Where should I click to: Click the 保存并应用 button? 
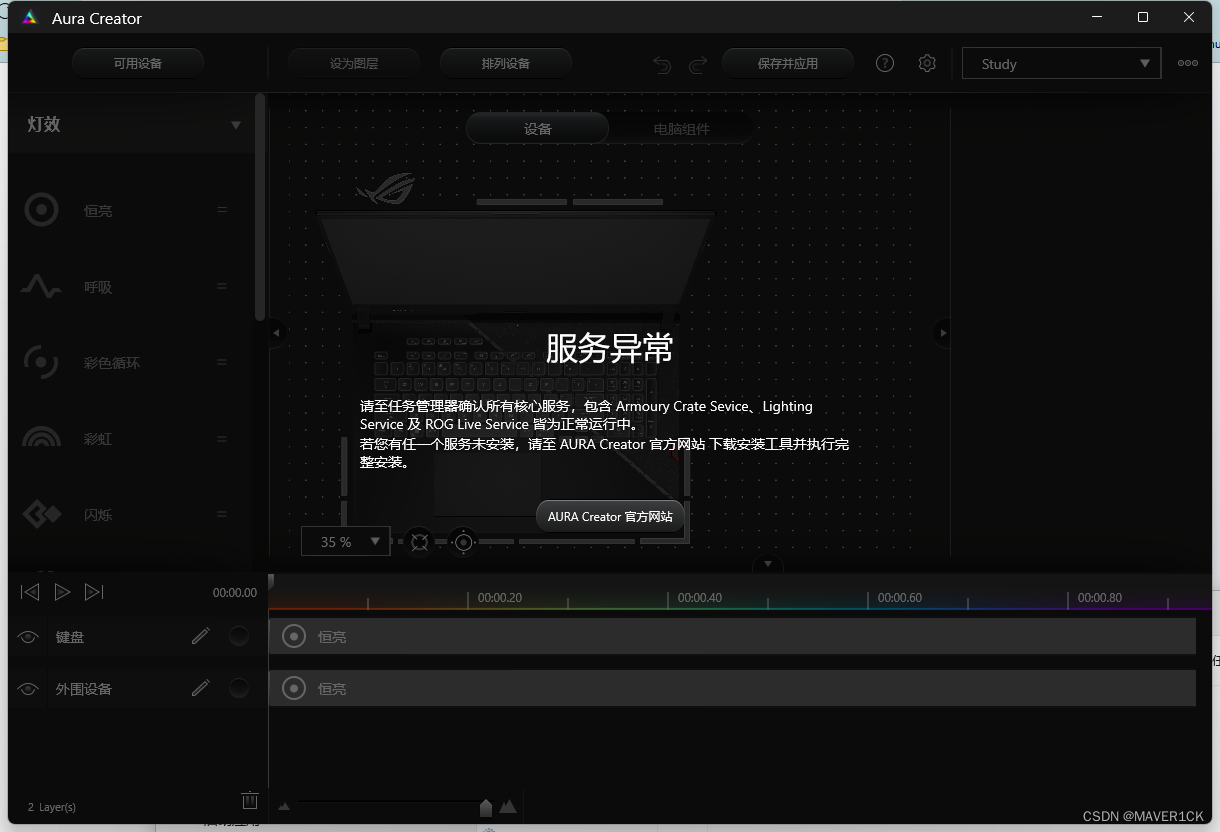pyautogui.click(x=788, y=63)
